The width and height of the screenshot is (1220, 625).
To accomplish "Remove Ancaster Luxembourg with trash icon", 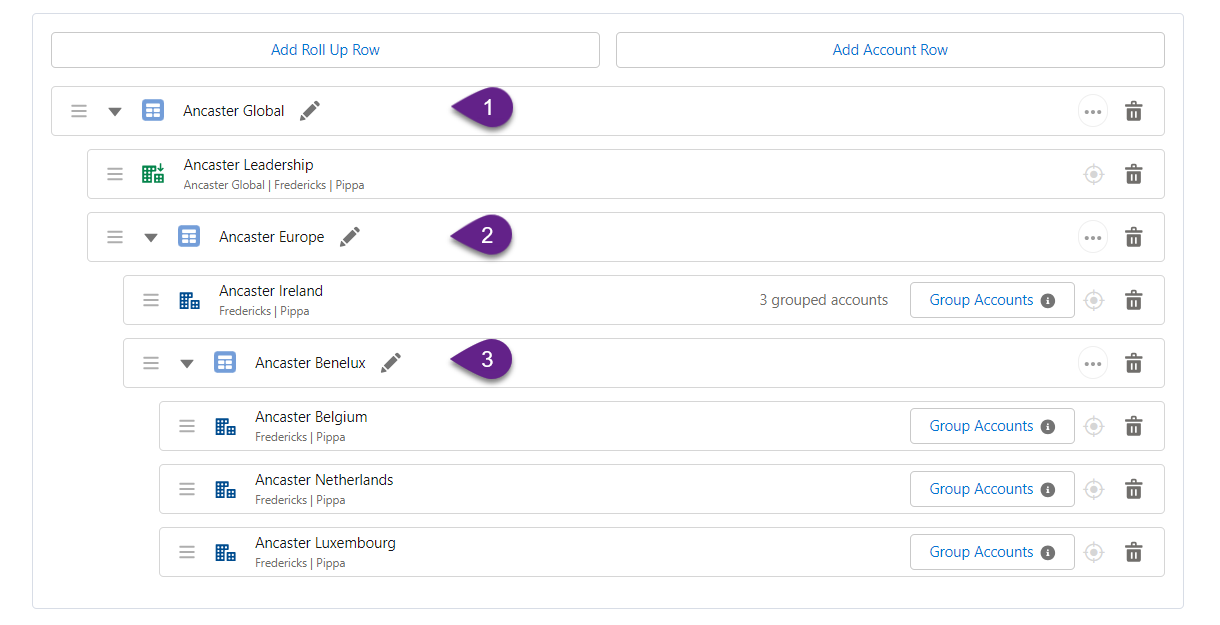I will click(1133, 552).
